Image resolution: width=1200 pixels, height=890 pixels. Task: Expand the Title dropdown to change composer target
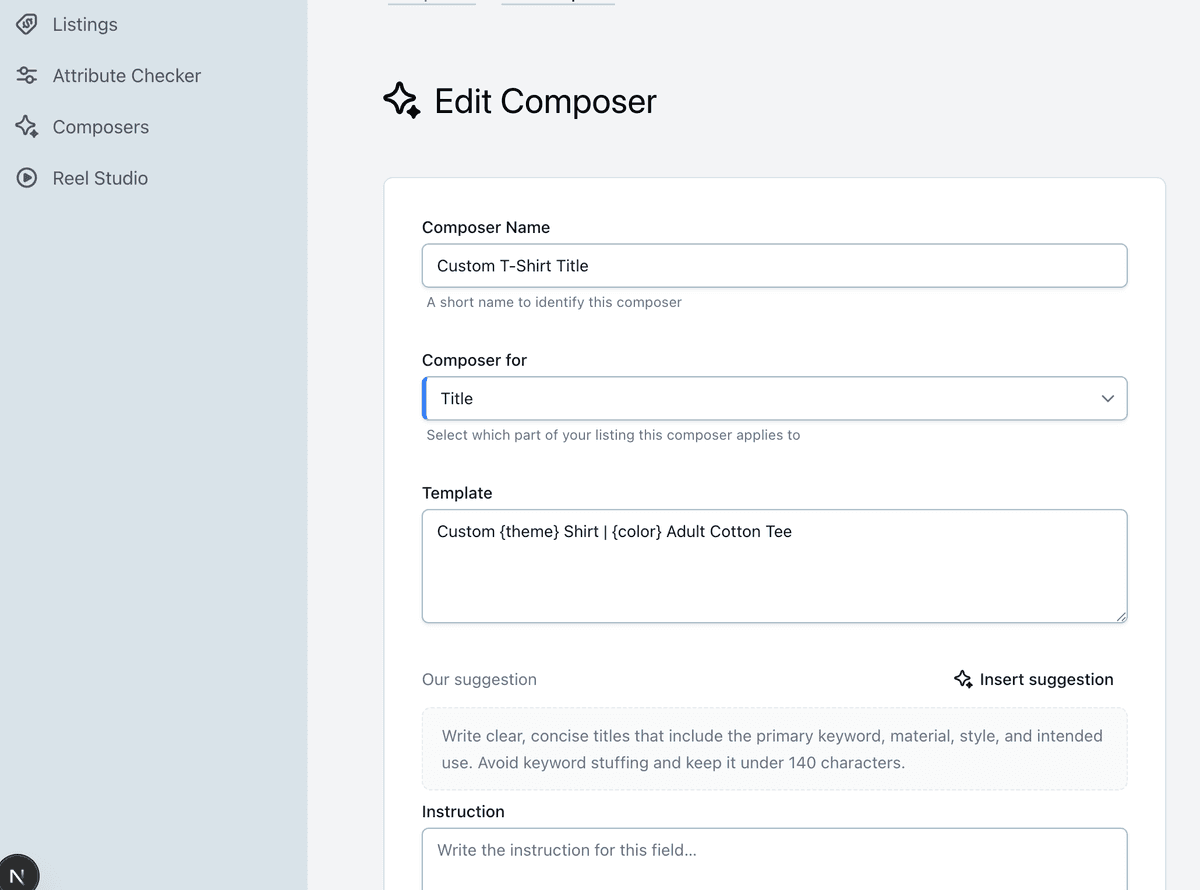(775, 398)
